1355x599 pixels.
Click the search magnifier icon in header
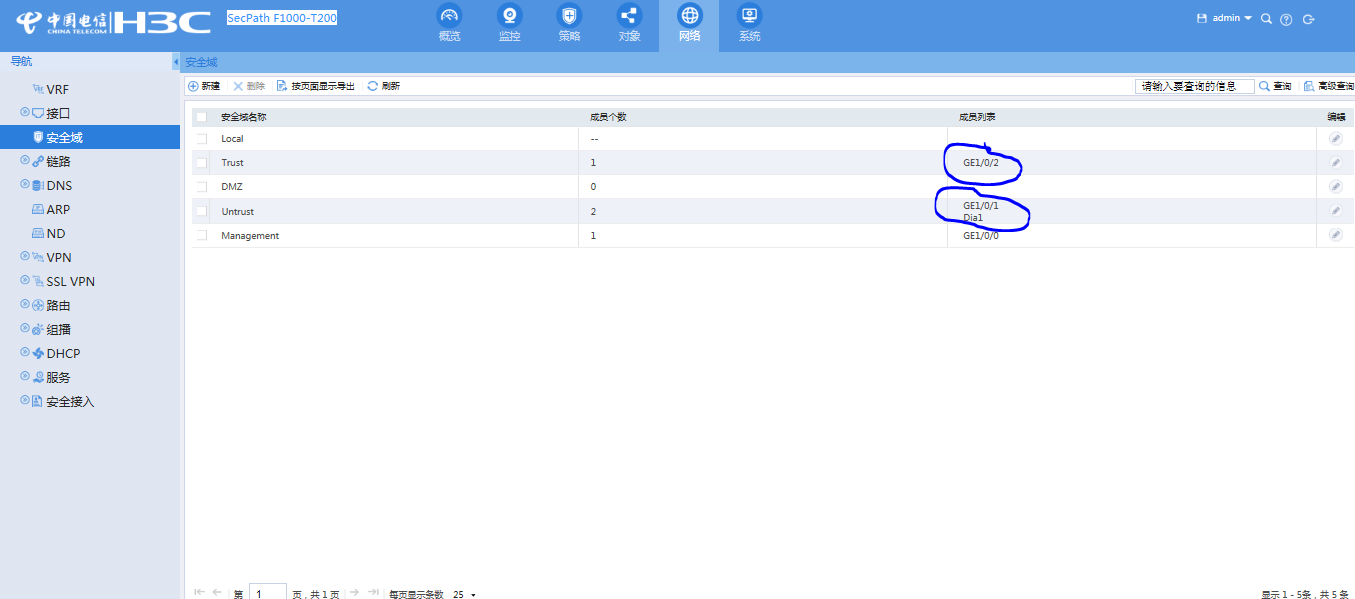(1266, 19)
